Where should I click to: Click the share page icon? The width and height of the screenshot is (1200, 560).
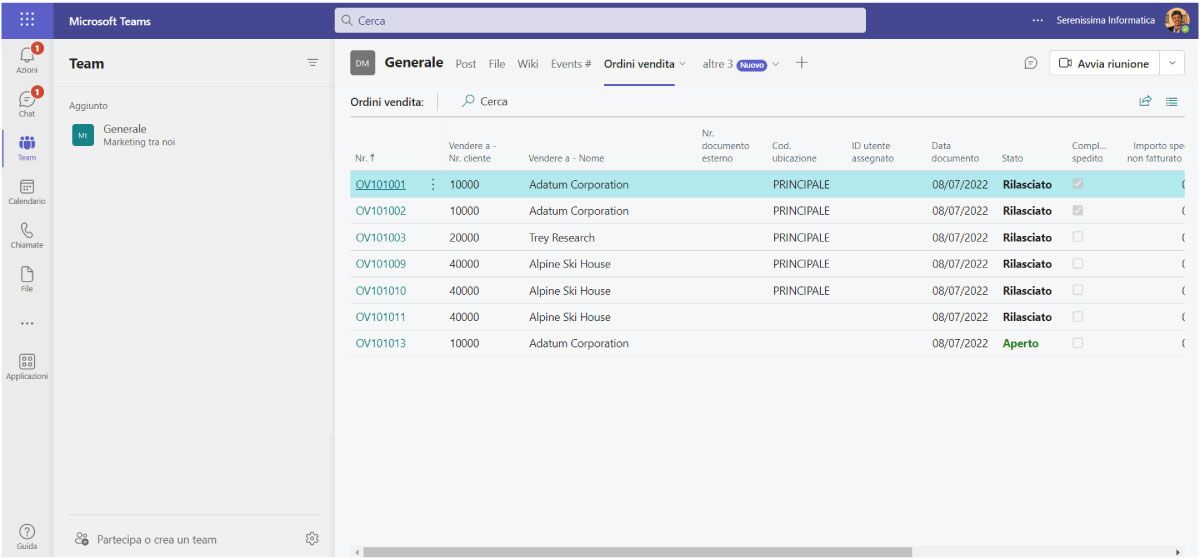pyautogui.click(x=1146, y=101)
